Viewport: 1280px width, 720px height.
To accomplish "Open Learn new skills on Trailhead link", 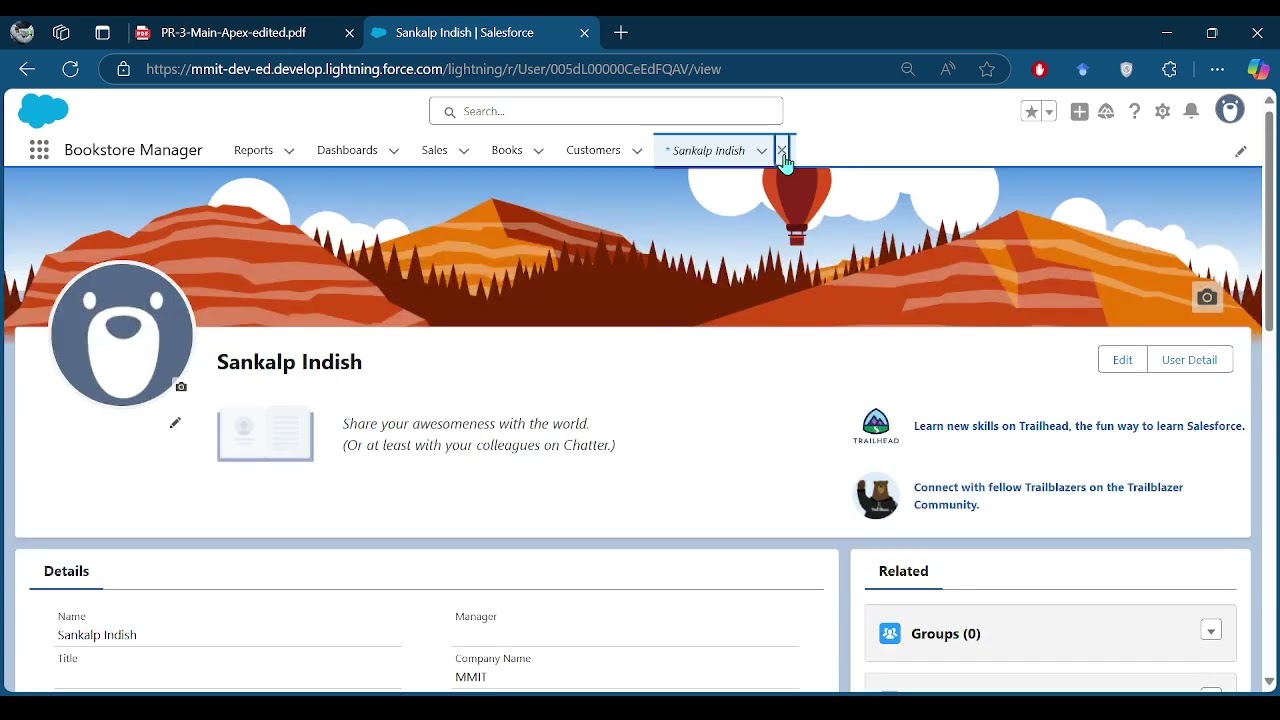I will (x=1079, y=426).
